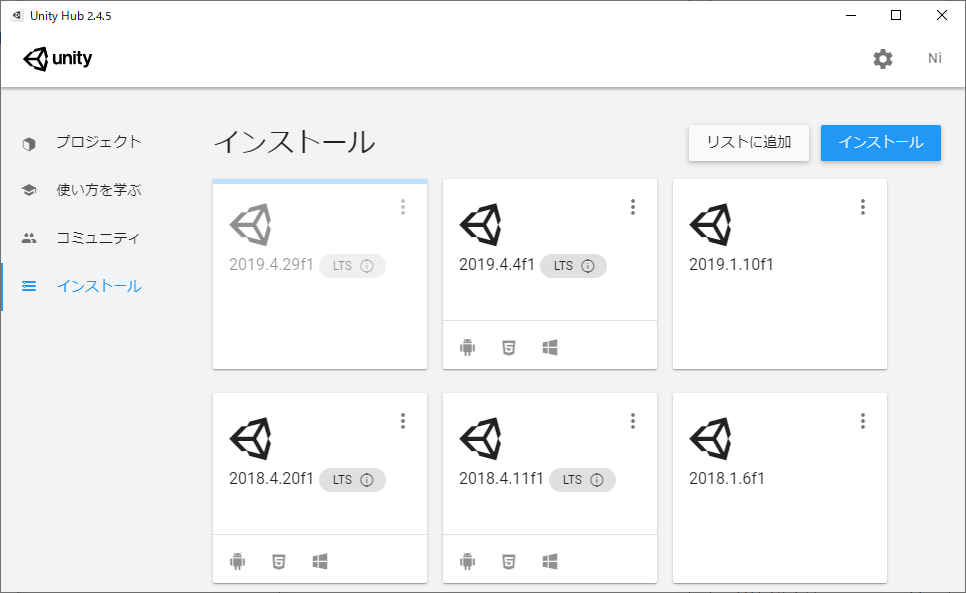Screen dimensions: 966x593
Task: Click the Unity logo on 2019.4.29f1 card
Action: [251, 225]
